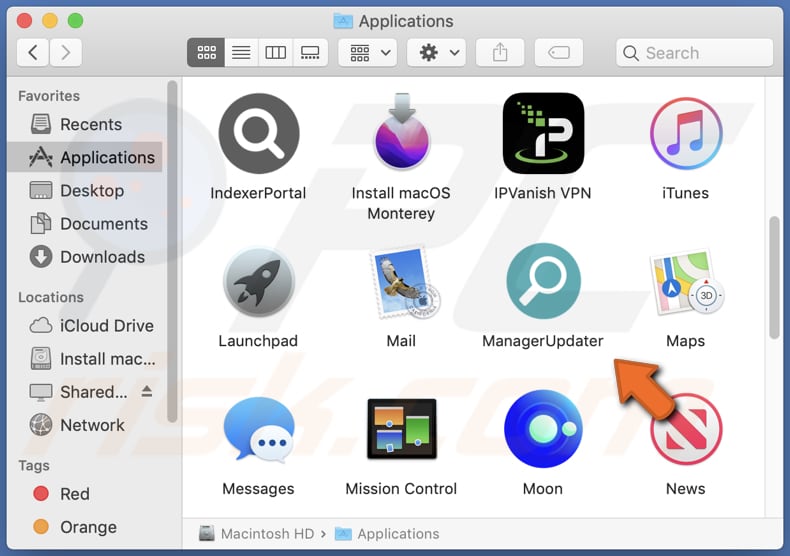Click the 'IndexerPortal' label text
This screenshot has height=556, width=790.
point(258,193)
